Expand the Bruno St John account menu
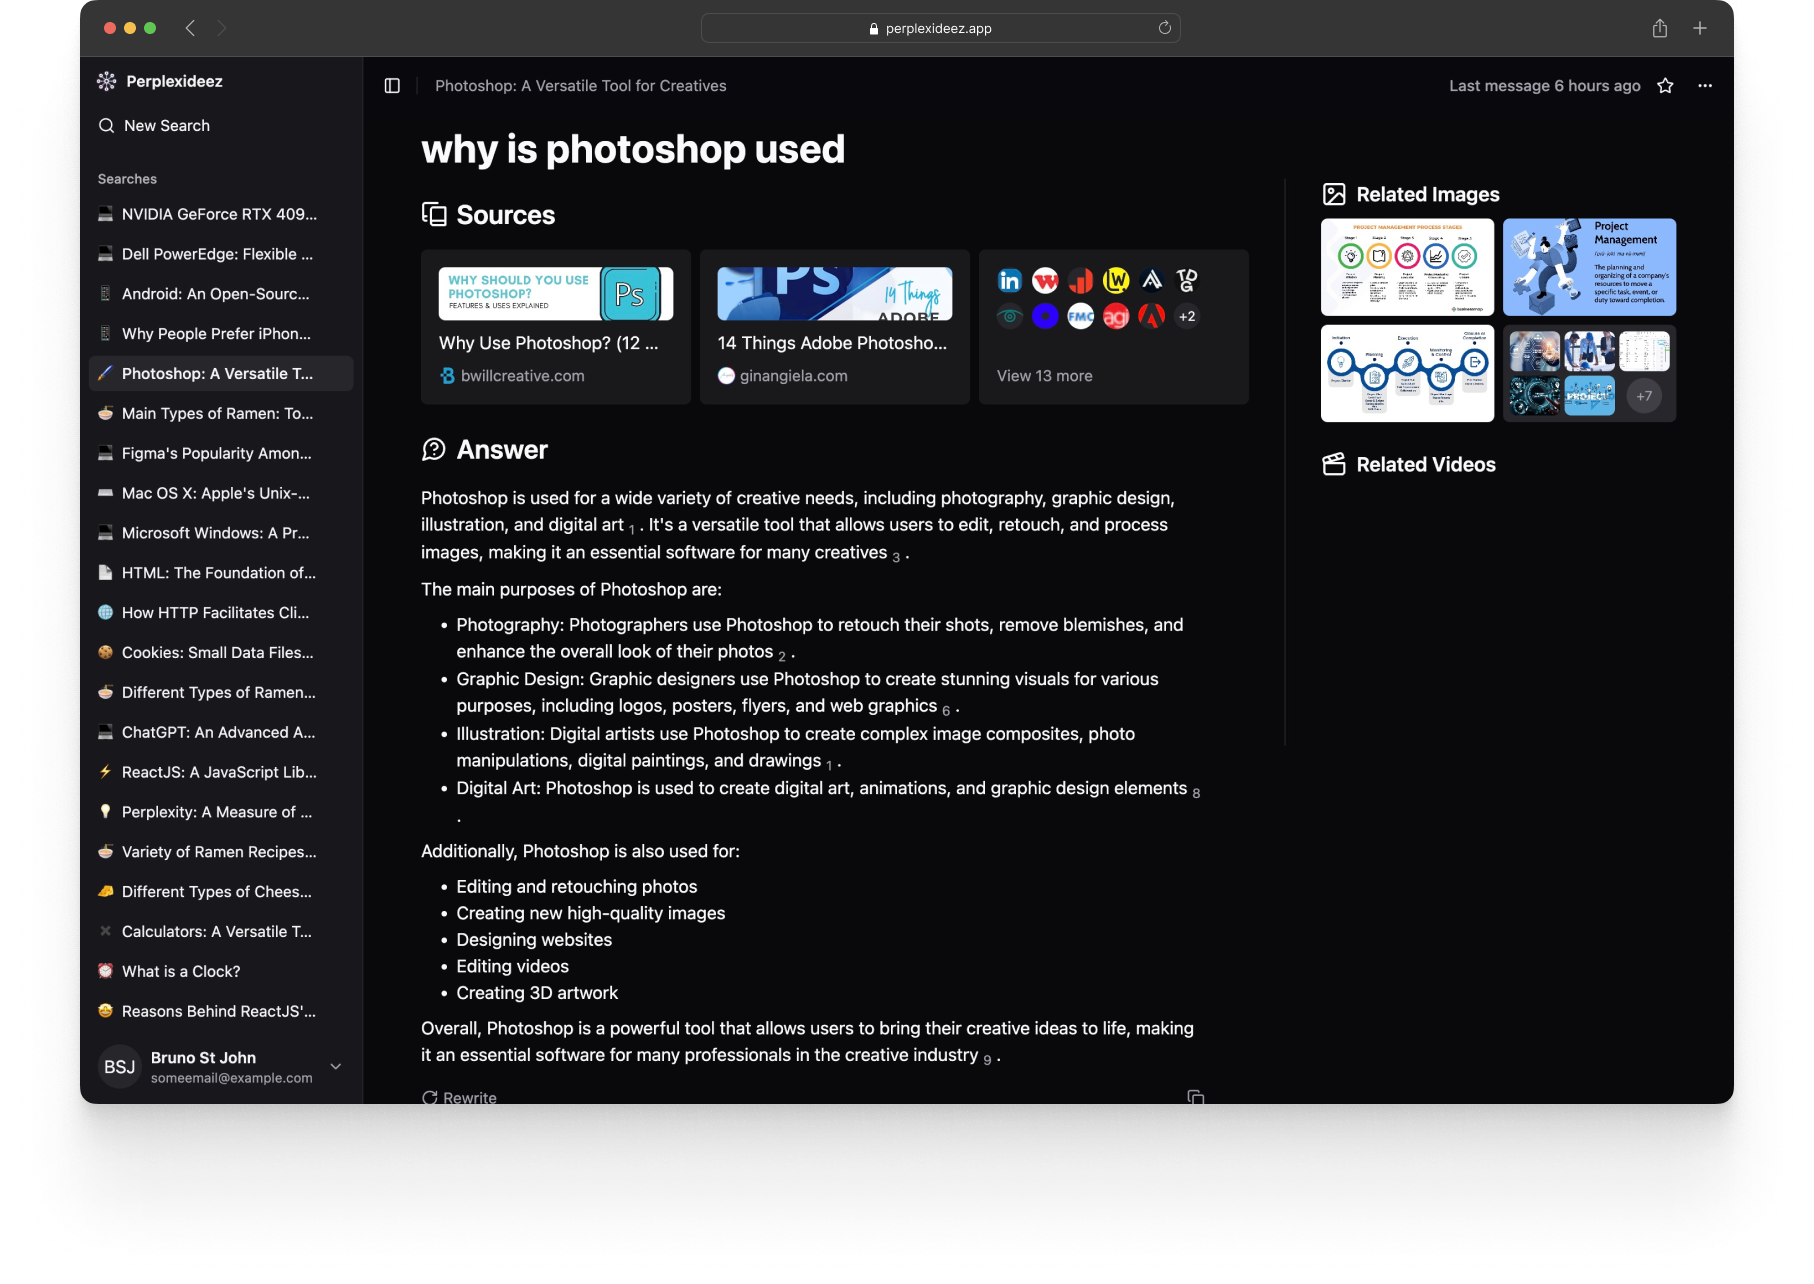The width and height of the screenshot is (1814, 1284). 336,1066
